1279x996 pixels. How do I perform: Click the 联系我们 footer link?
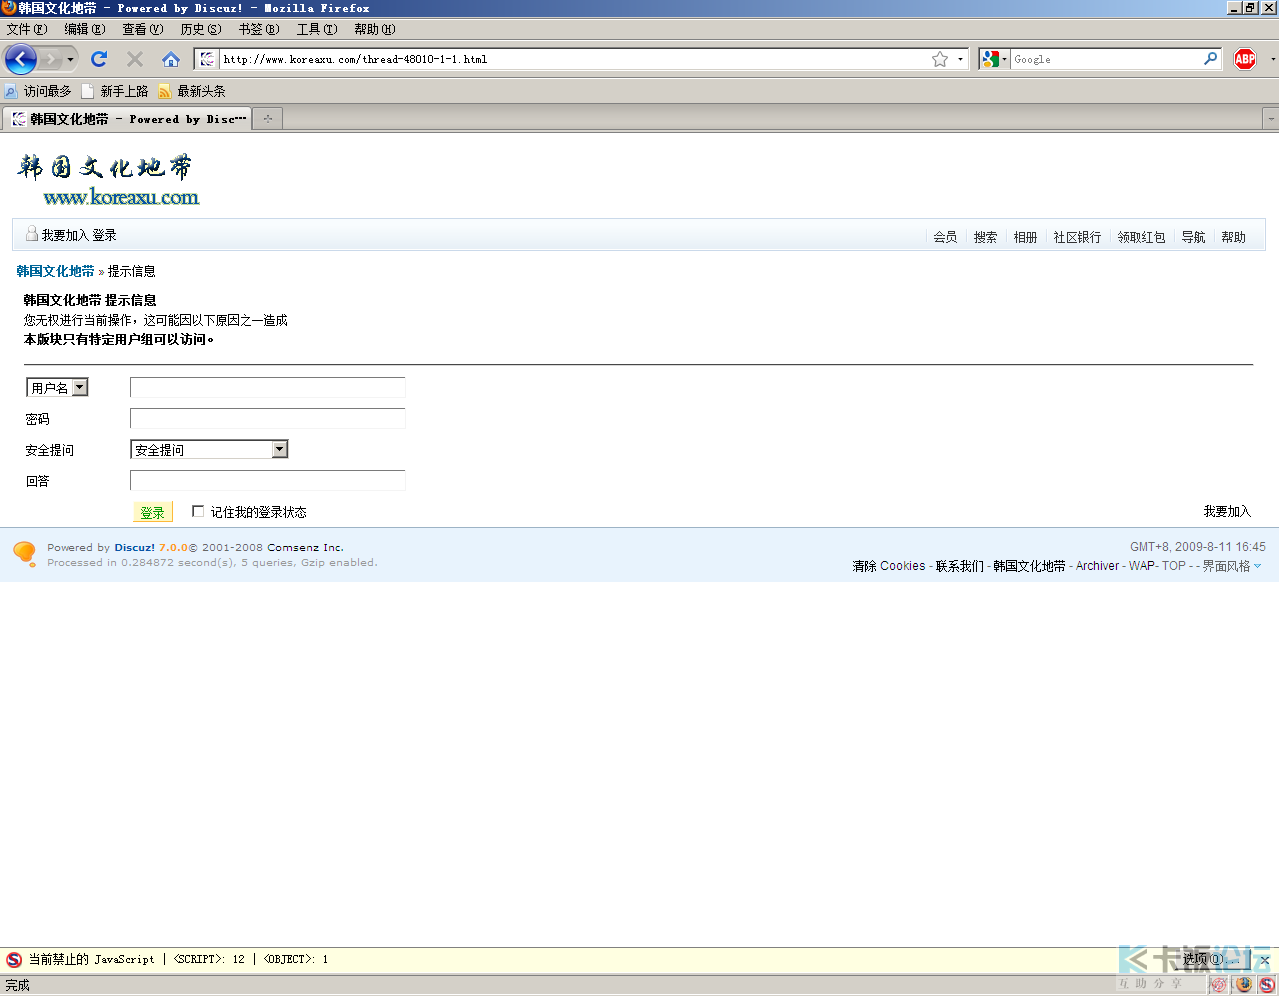click(x=960, y=566)
